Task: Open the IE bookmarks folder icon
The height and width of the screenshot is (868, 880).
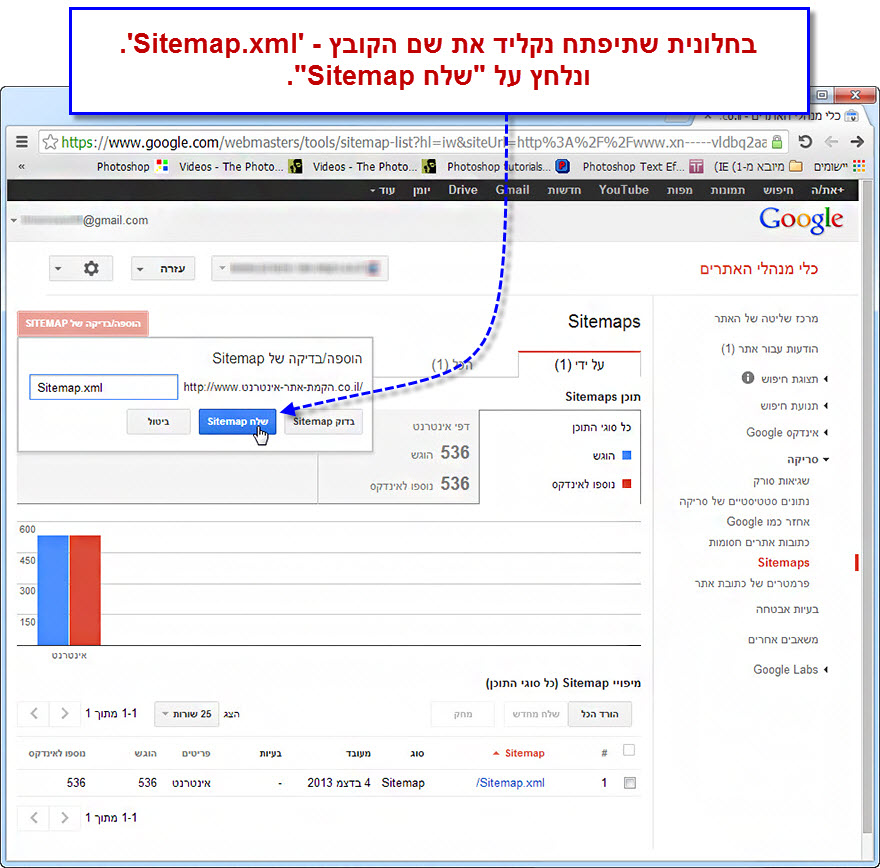Action: [x=795, y=166]
